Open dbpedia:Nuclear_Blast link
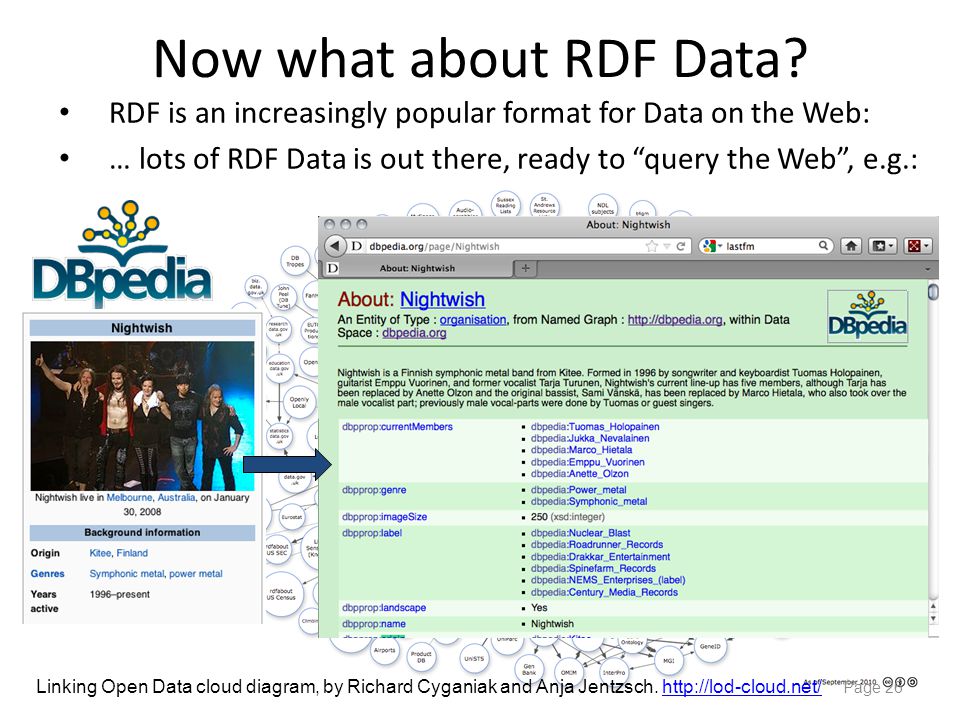This screenshot has width=960, height=720. pyautogui.click(x=580, y=533)
